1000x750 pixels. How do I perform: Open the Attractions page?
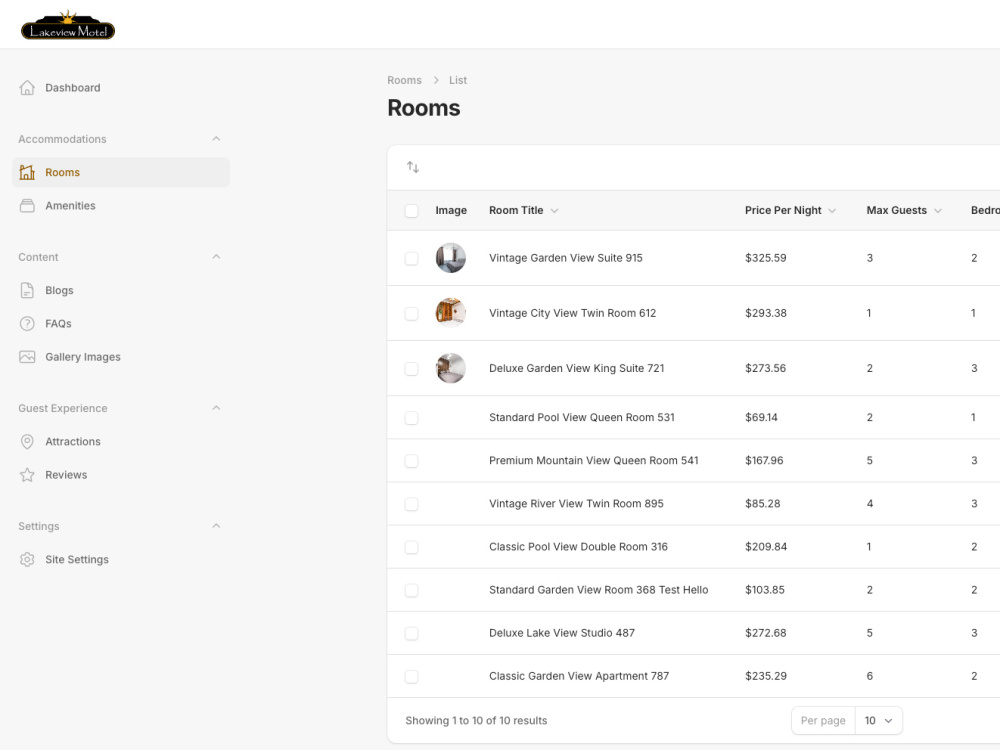click(x=121, y=441)
